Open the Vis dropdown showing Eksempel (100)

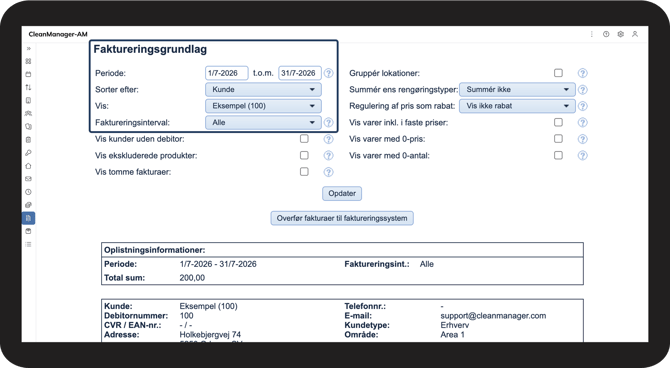click(x=263, y=106)
